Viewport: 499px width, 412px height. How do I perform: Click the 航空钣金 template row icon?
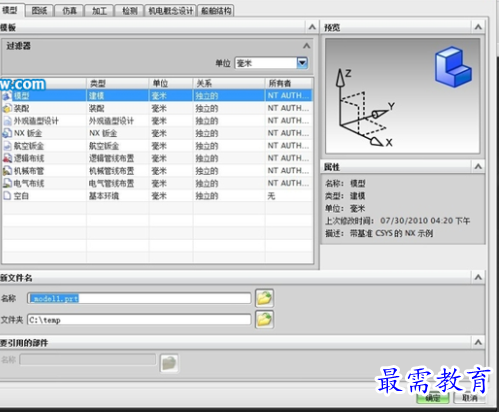point(7,146)
